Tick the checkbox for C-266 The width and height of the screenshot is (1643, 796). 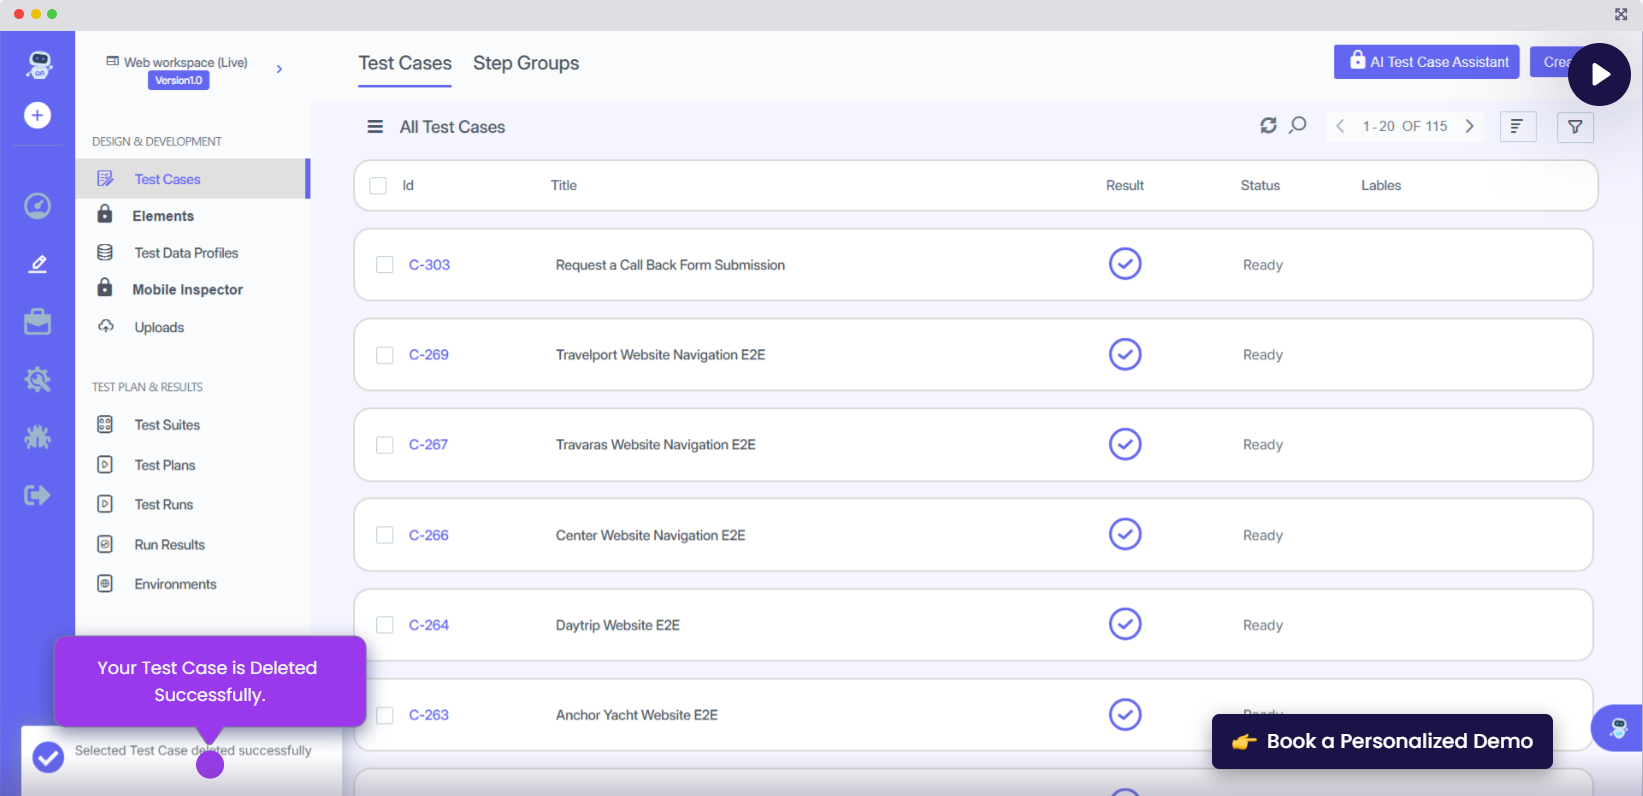[385, 535]
